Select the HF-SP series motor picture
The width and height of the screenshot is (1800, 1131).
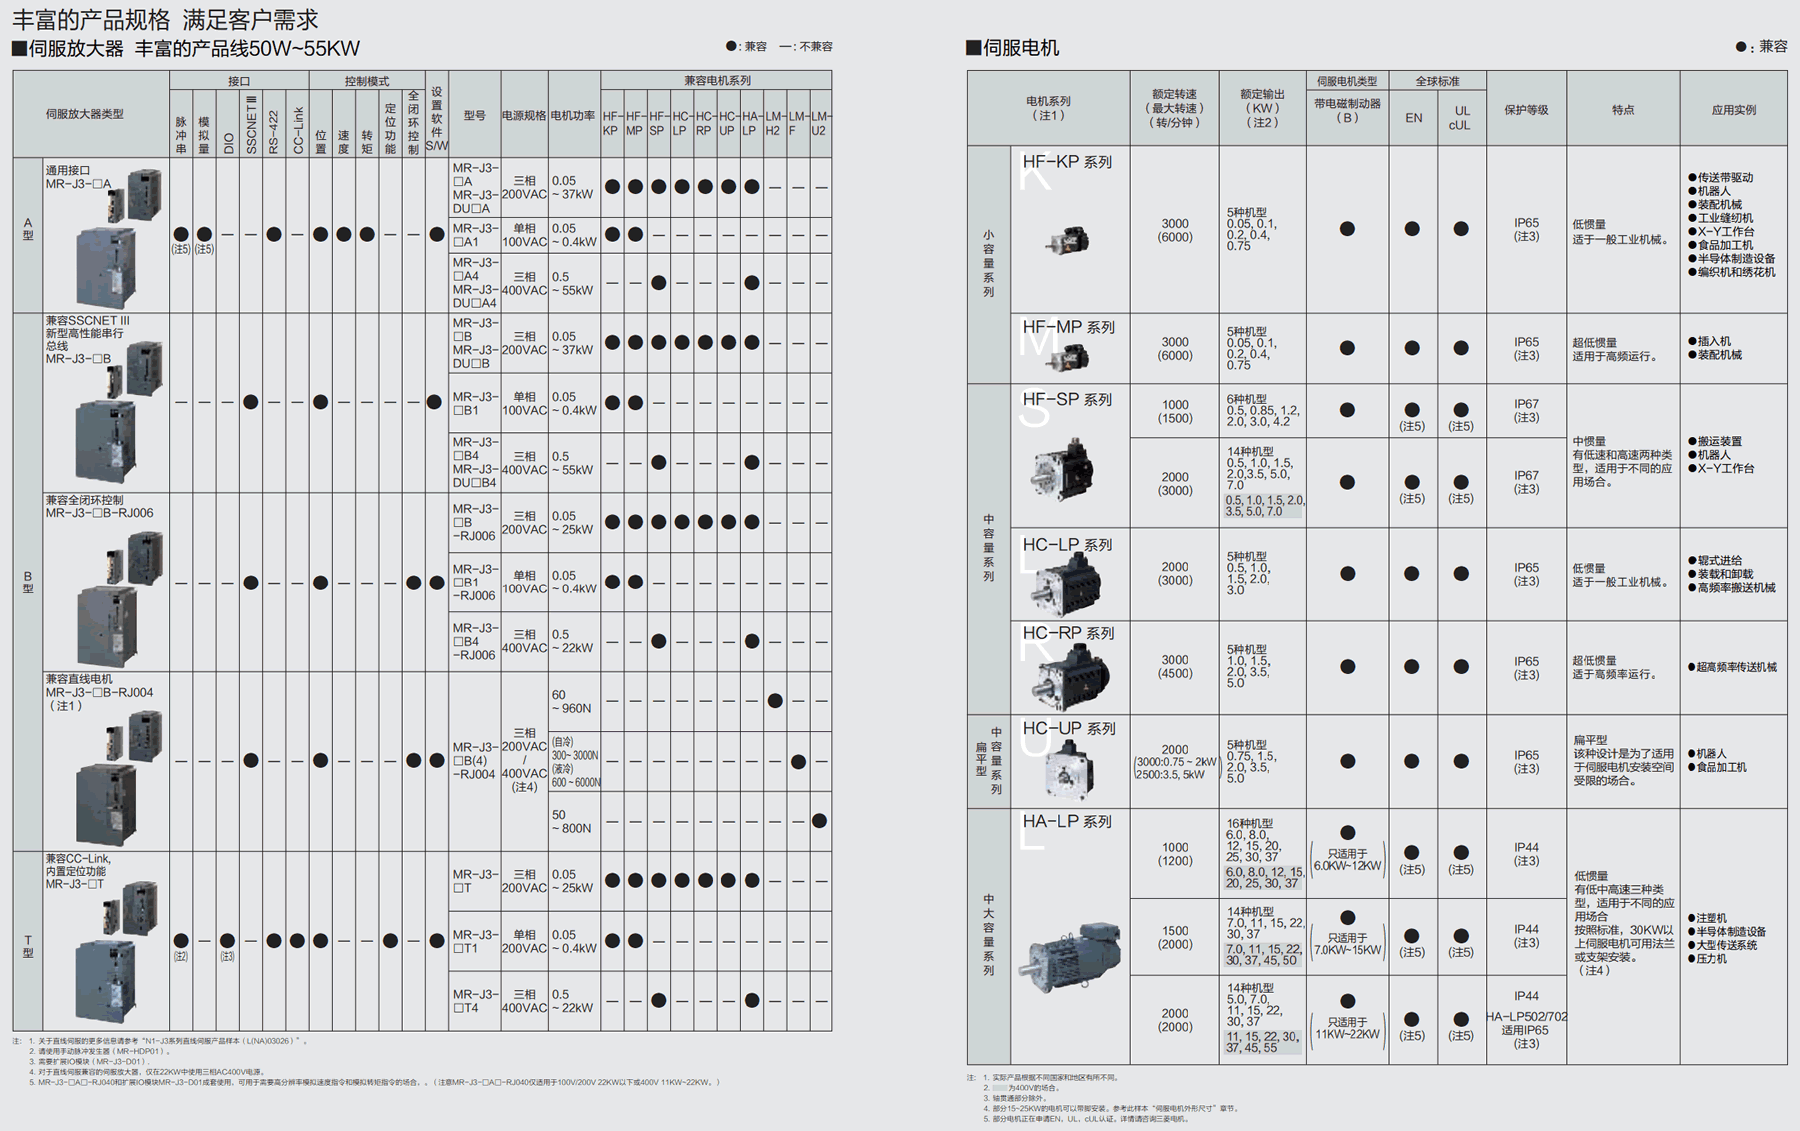(1063, 469)
